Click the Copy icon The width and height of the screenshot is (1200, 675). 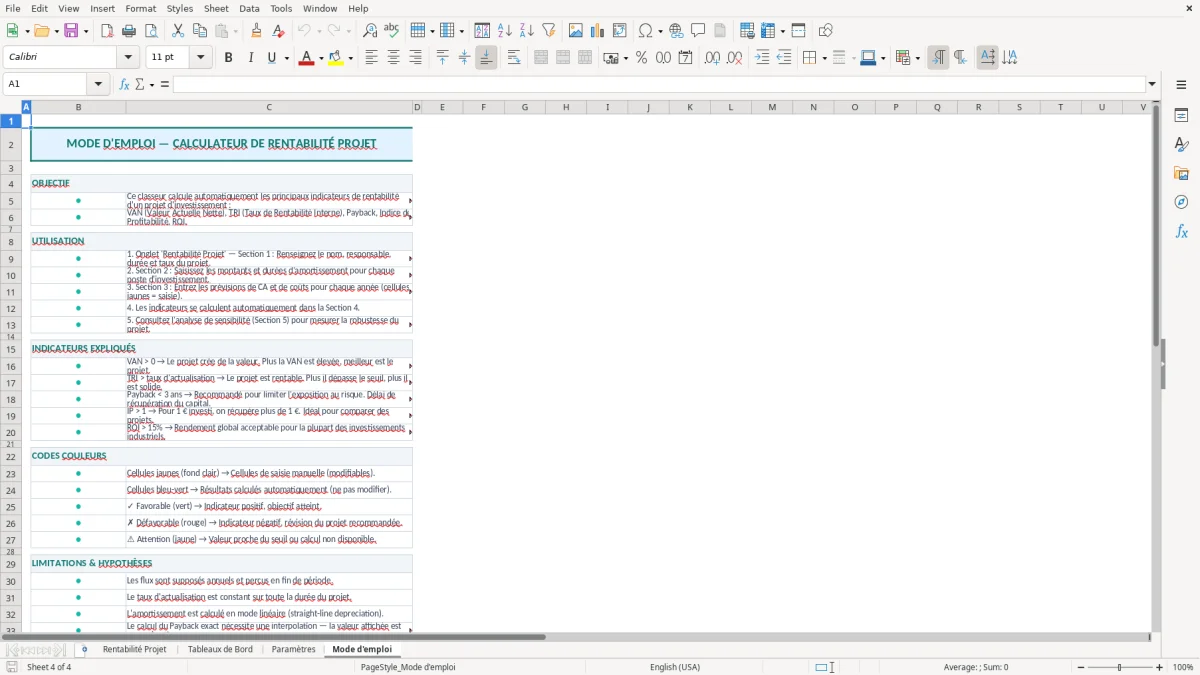200,31
